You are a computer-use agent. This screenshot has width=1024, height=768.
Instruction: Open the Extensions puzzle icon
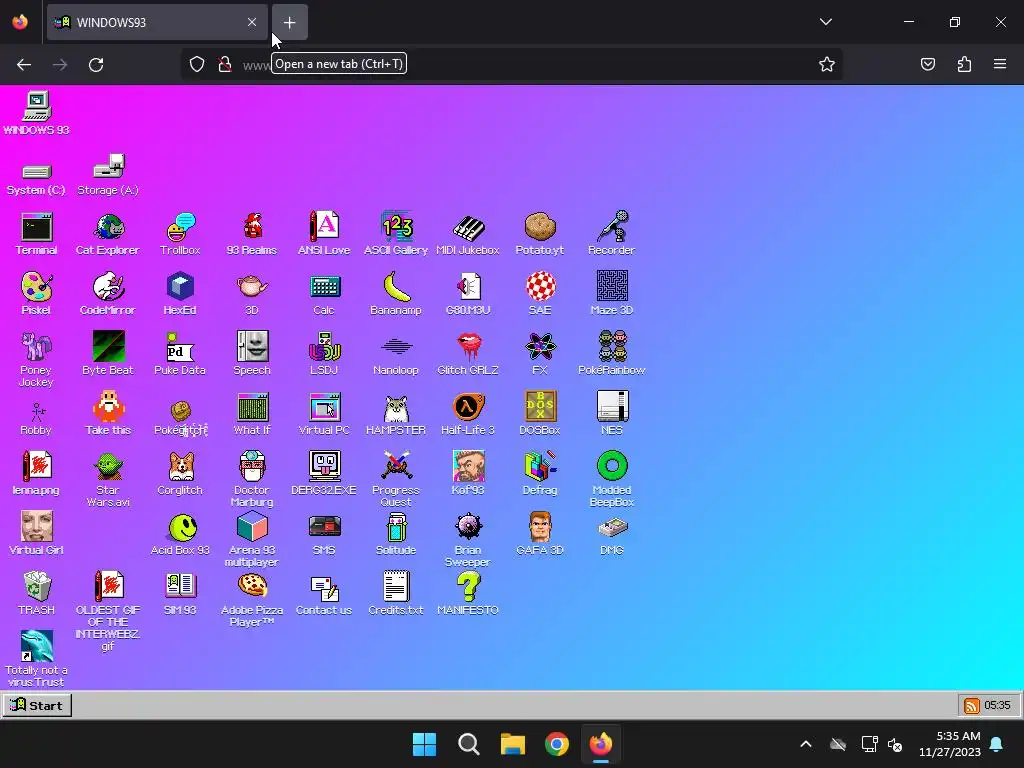pos(964,64)
